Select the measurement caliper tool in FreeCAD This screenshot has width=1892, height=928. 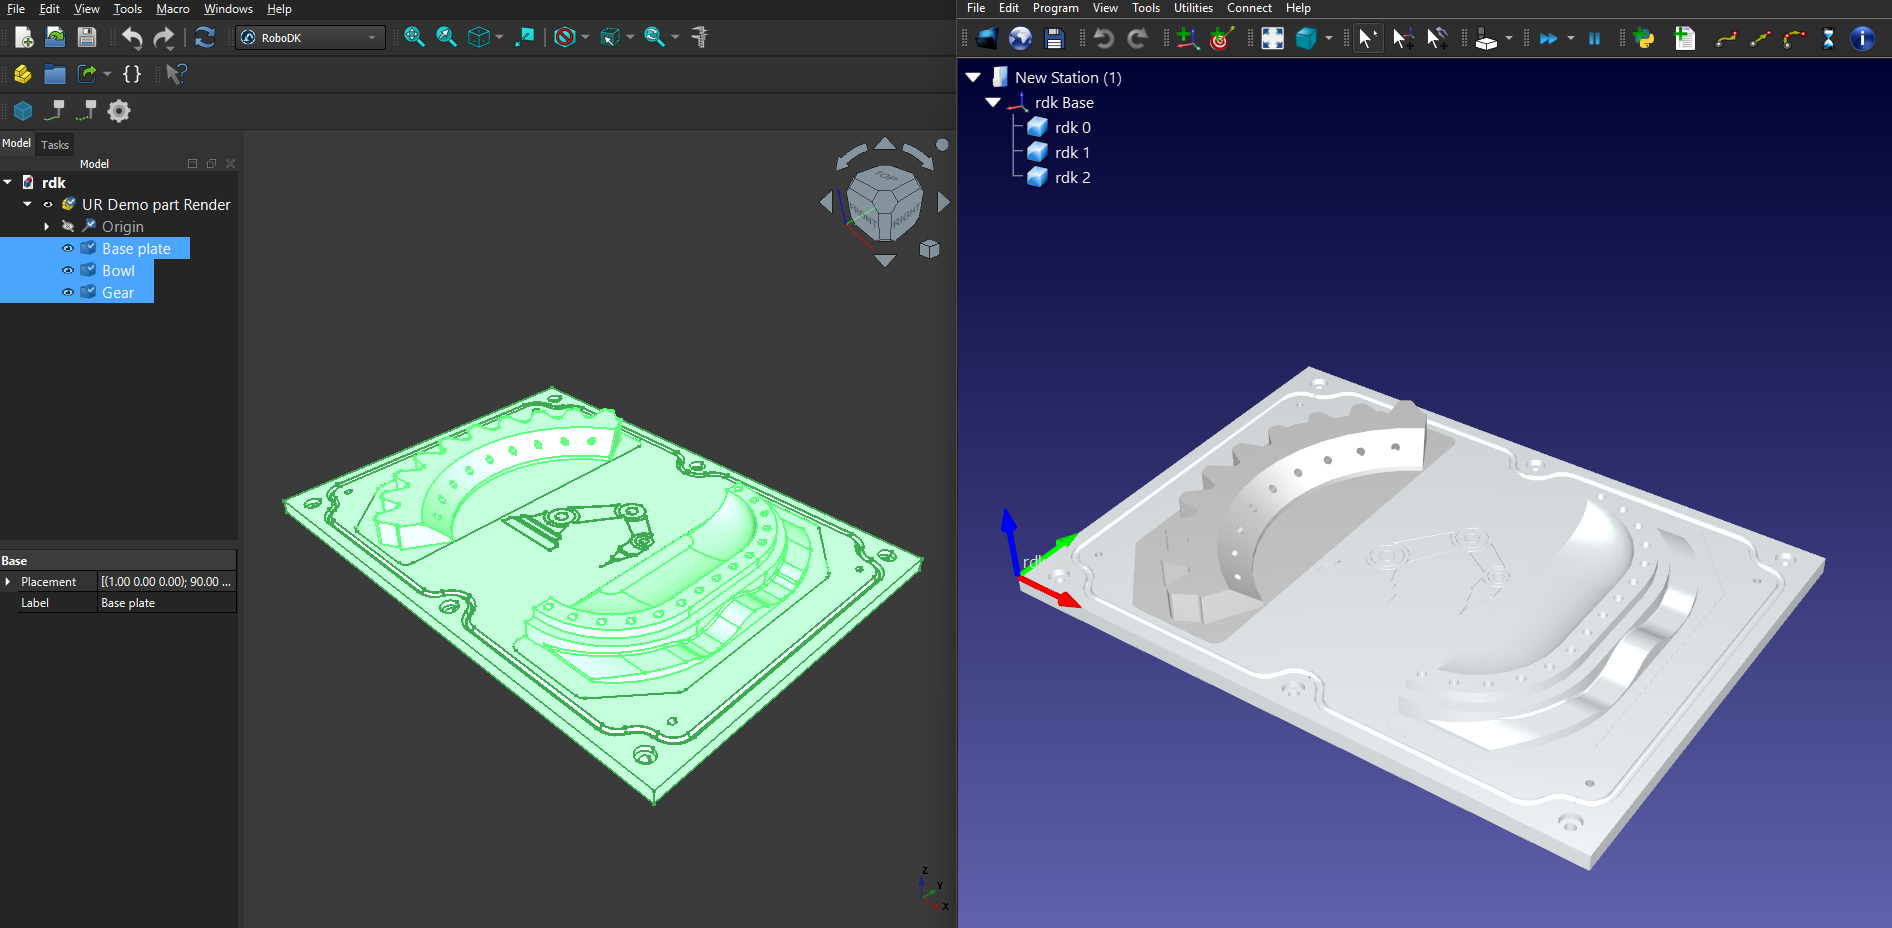[x=700, y=37]
